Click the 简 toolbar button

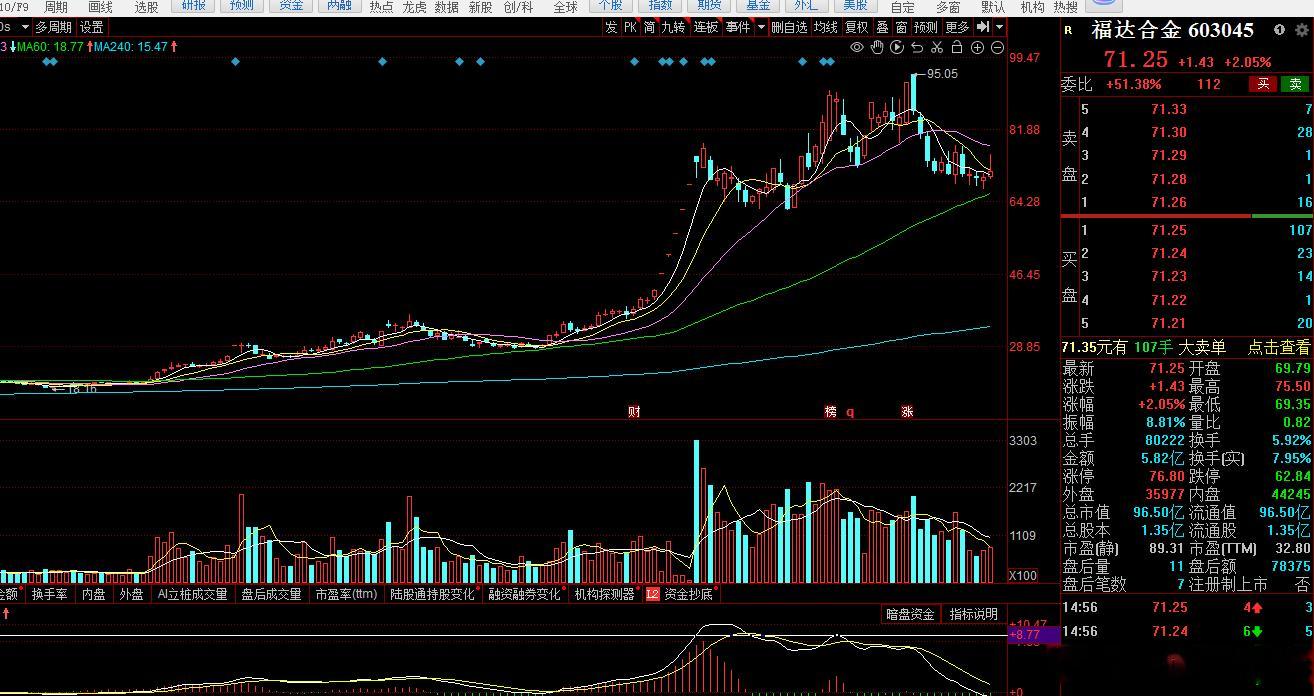pos(650,27)
